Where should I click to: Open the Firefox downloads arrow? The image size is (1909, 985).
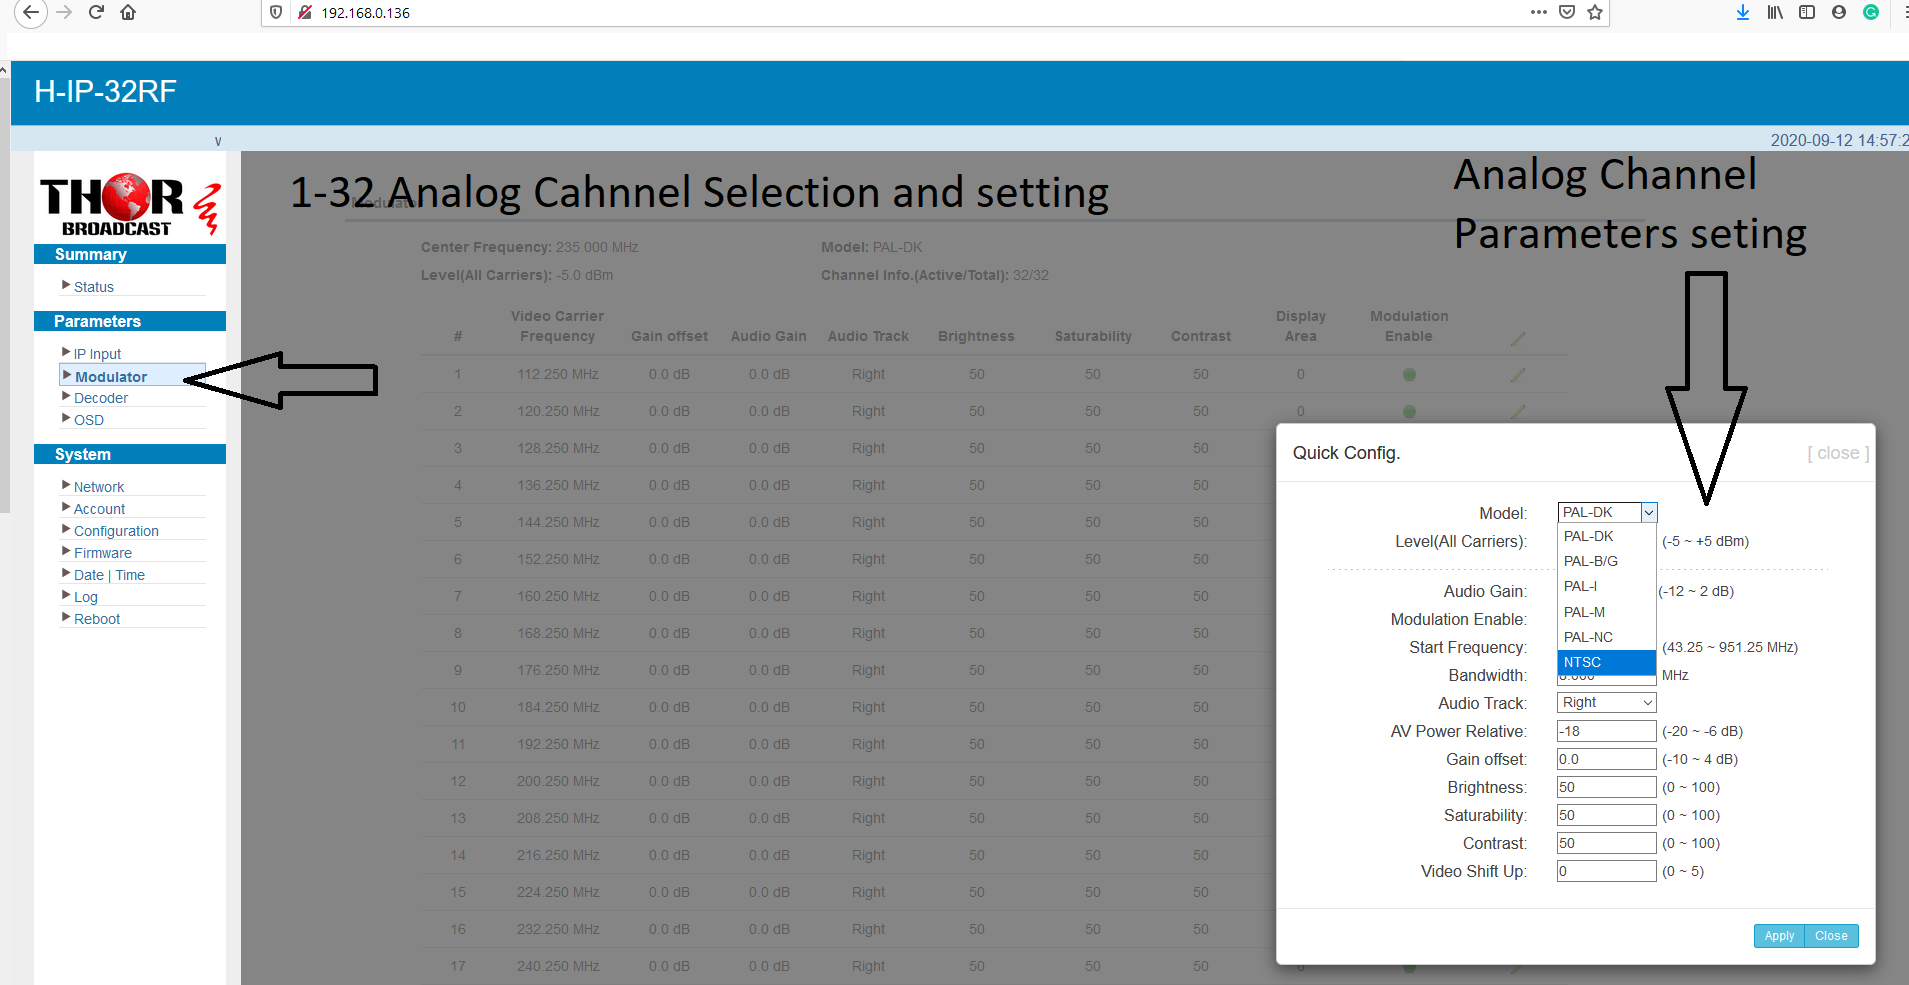tap(1743, 12)
